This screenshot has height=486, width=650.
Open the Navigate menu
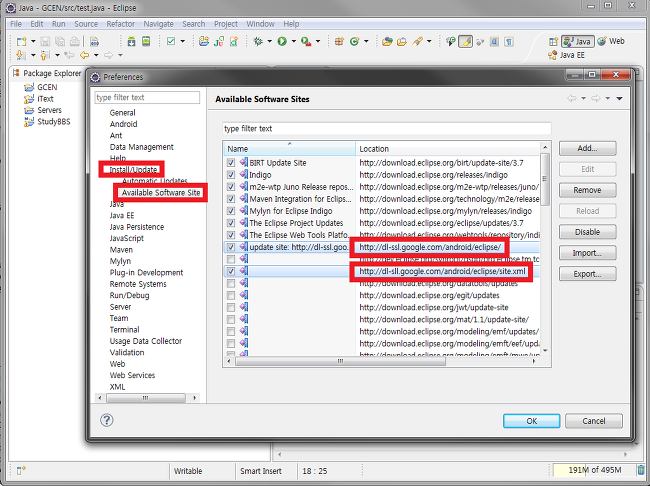[x=158, y=24]
